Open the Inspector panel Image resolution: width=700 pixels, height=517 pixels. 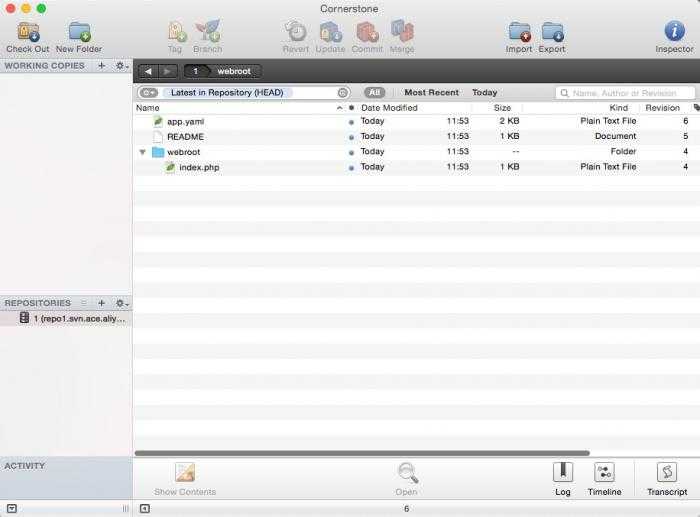674,31
